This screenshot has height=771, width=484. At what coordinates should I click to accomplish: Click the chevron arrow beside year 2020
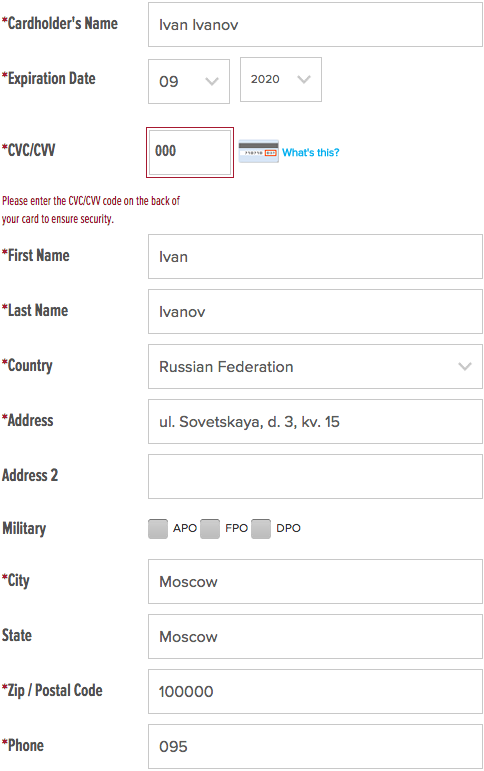(x=304, y=79)
